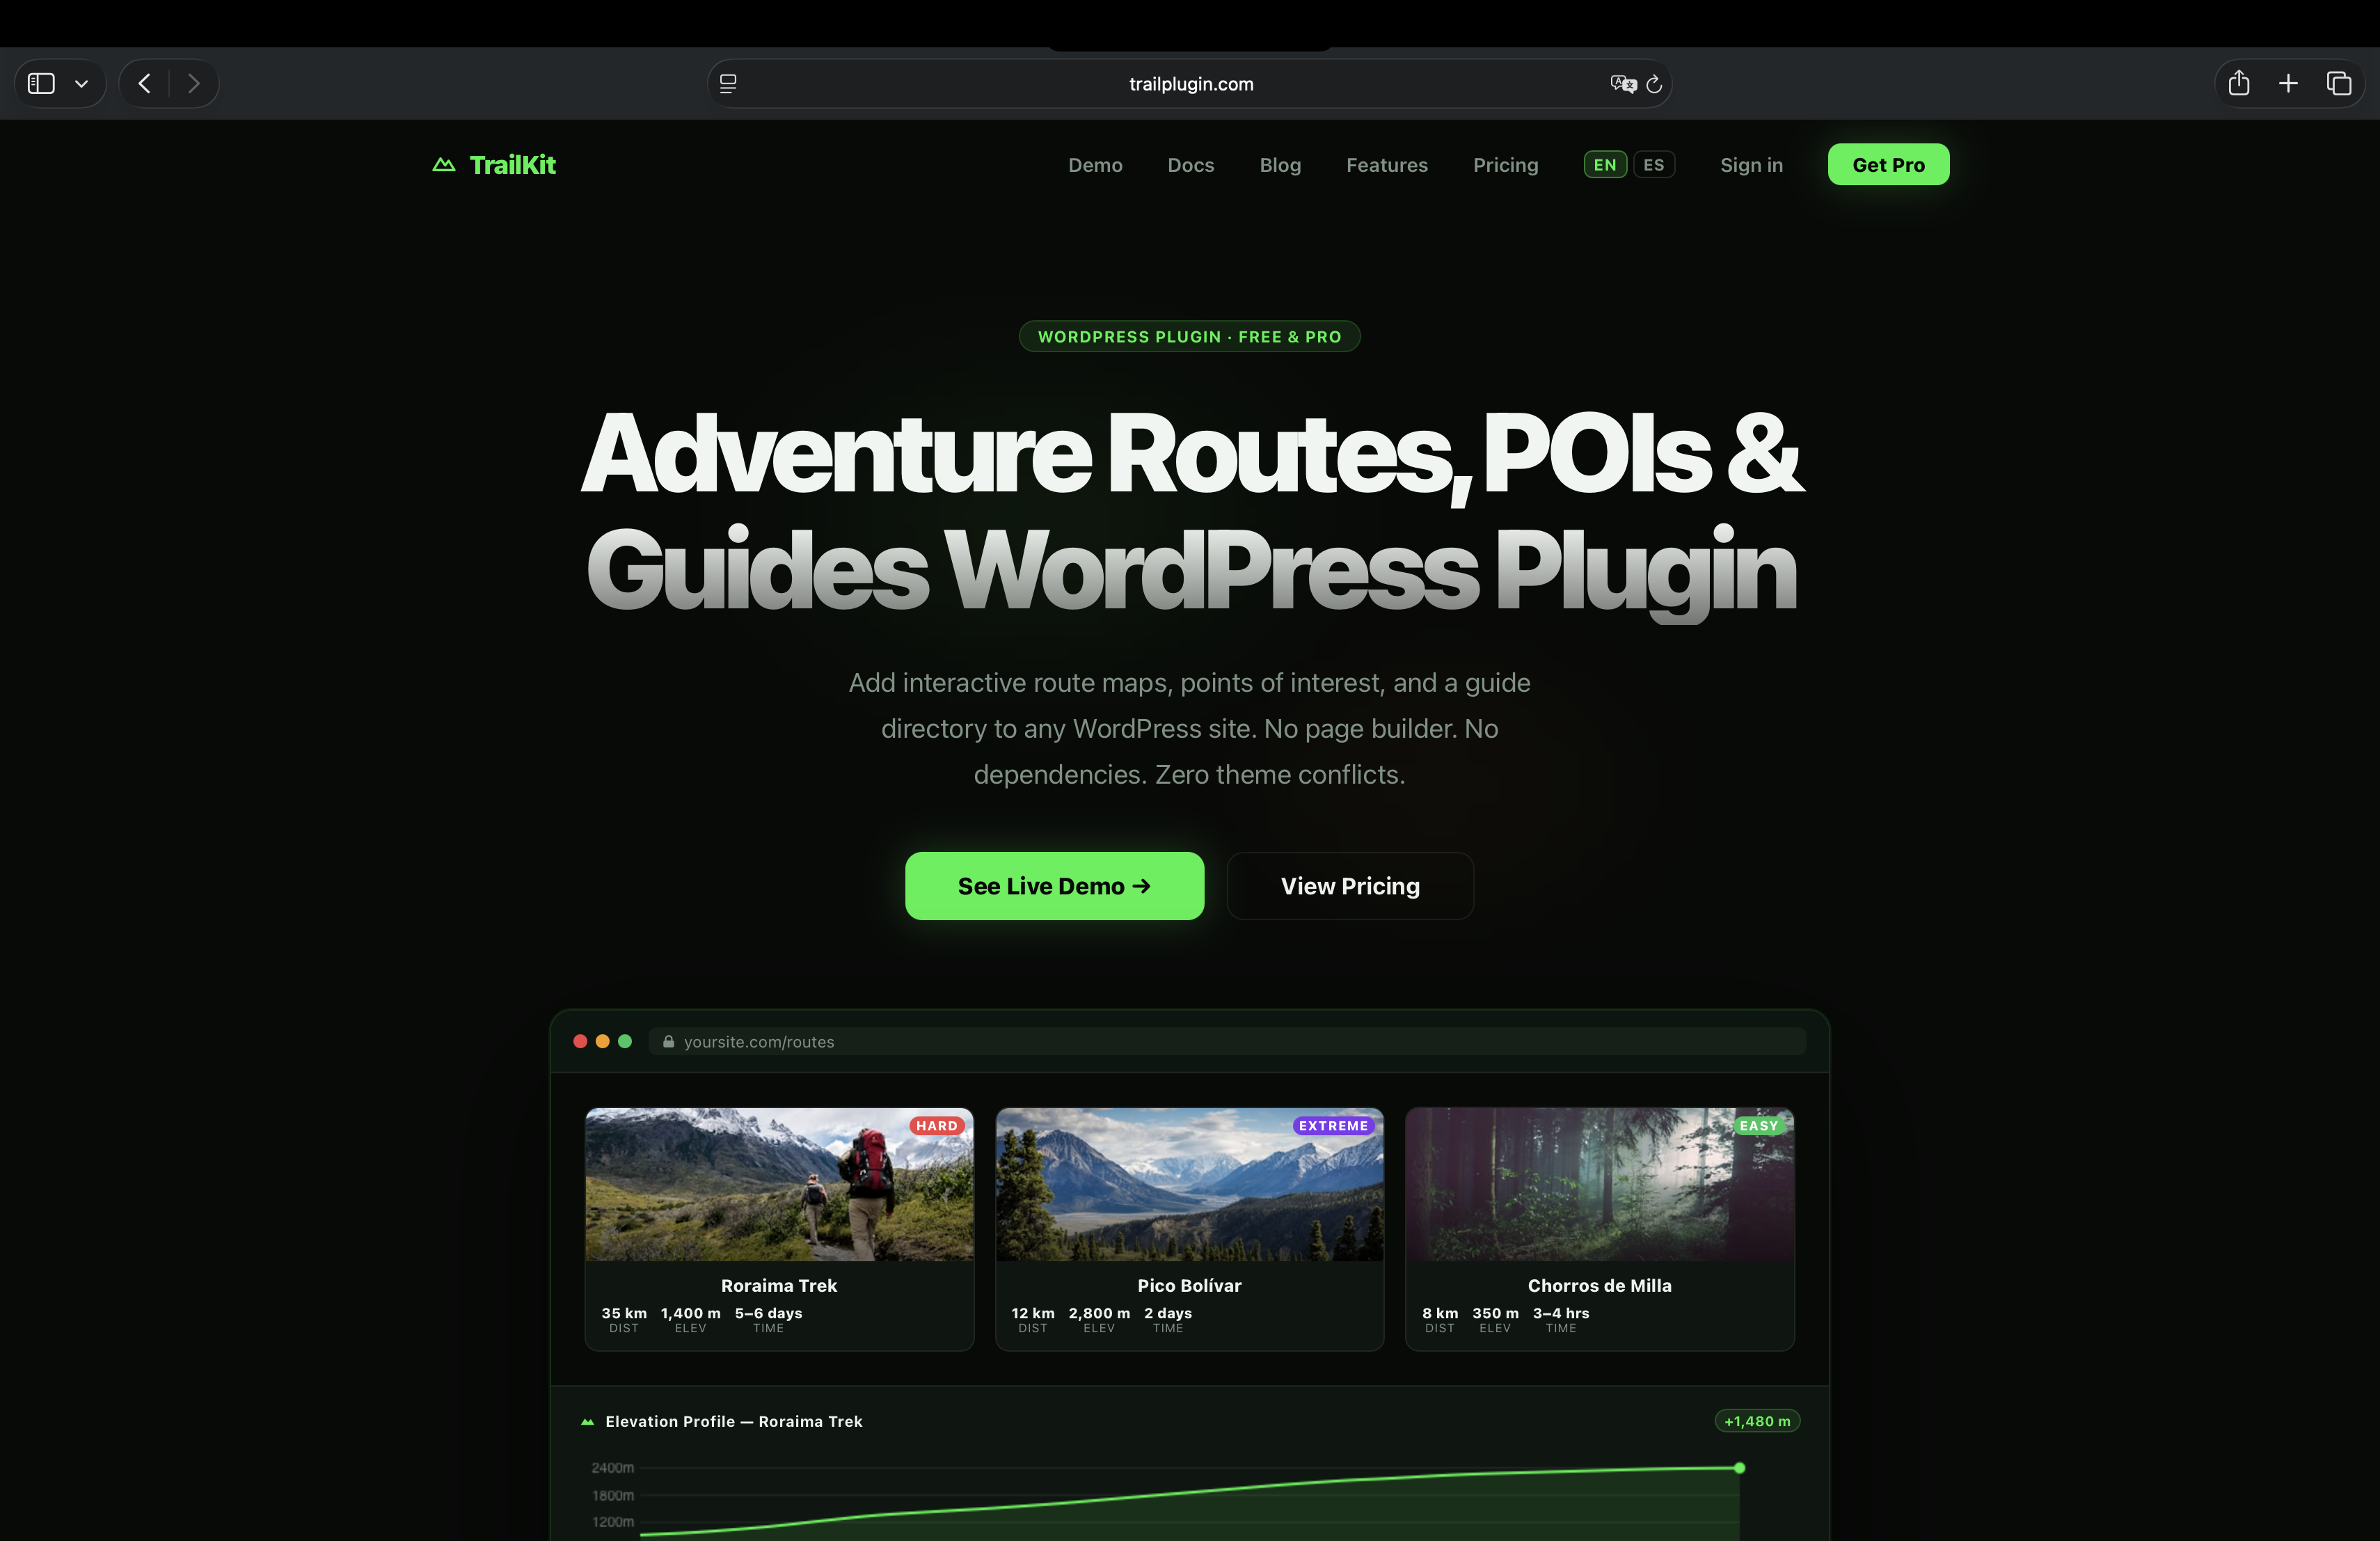Go back with the browser back arrow

point(145,83)
